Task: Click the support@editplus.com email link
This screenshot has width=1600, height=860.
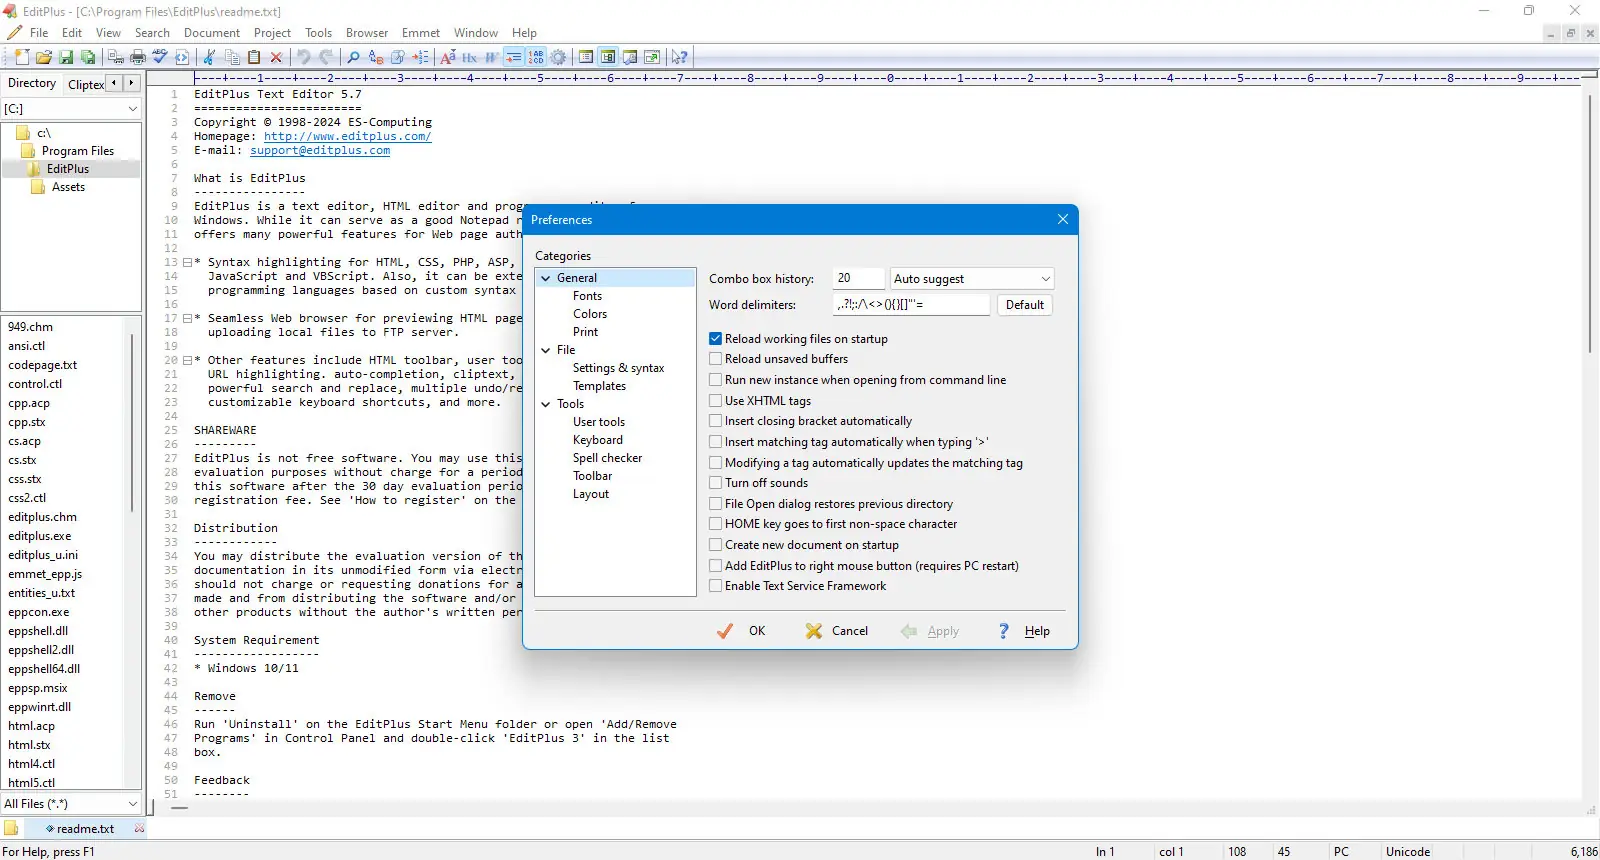Action: tap(320, 151)
